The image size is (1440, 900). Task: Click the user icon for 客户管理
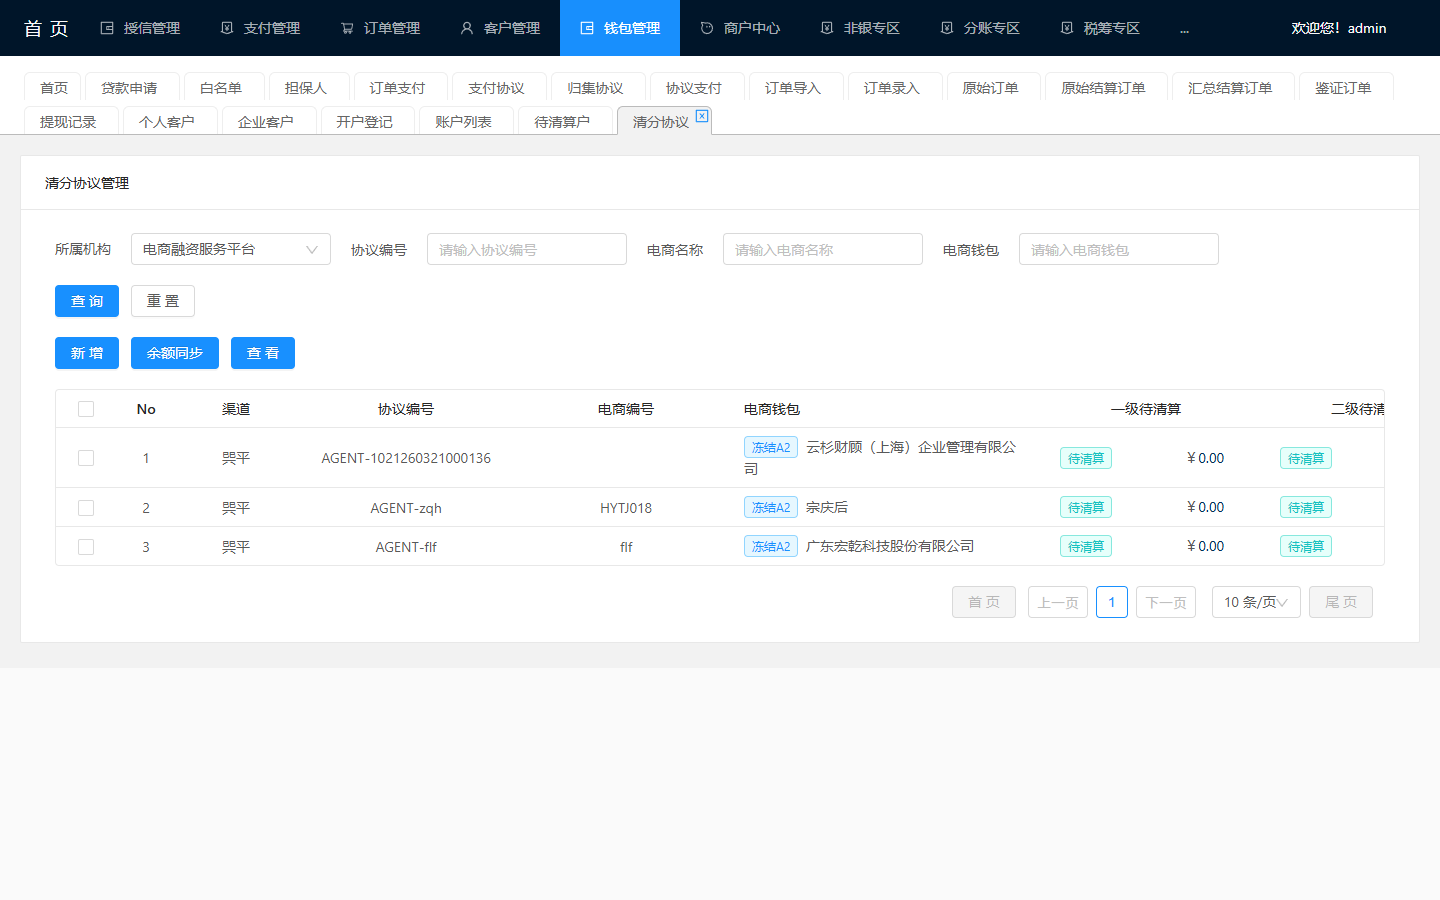pos(467,28)
